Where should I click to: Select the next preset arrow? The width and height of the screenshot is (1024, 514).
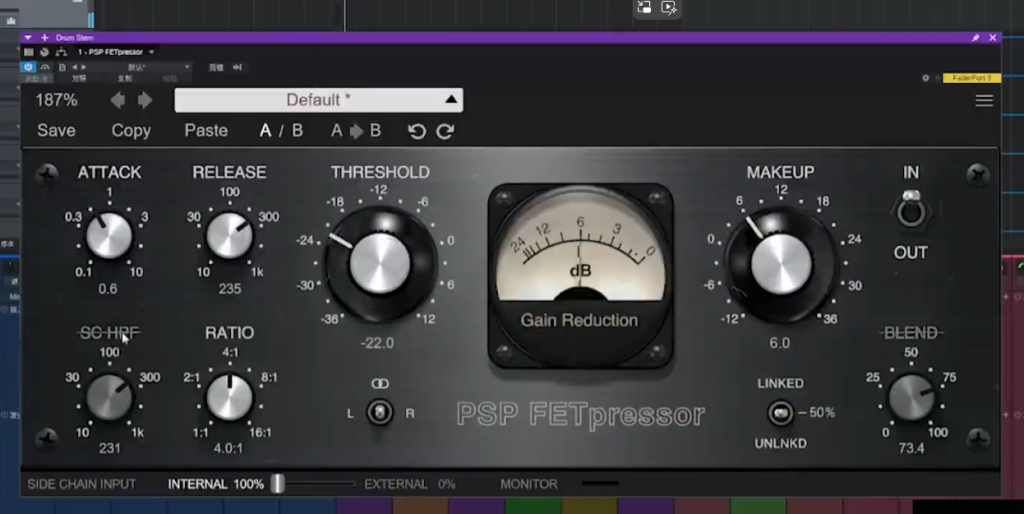[x=145, y=100]
